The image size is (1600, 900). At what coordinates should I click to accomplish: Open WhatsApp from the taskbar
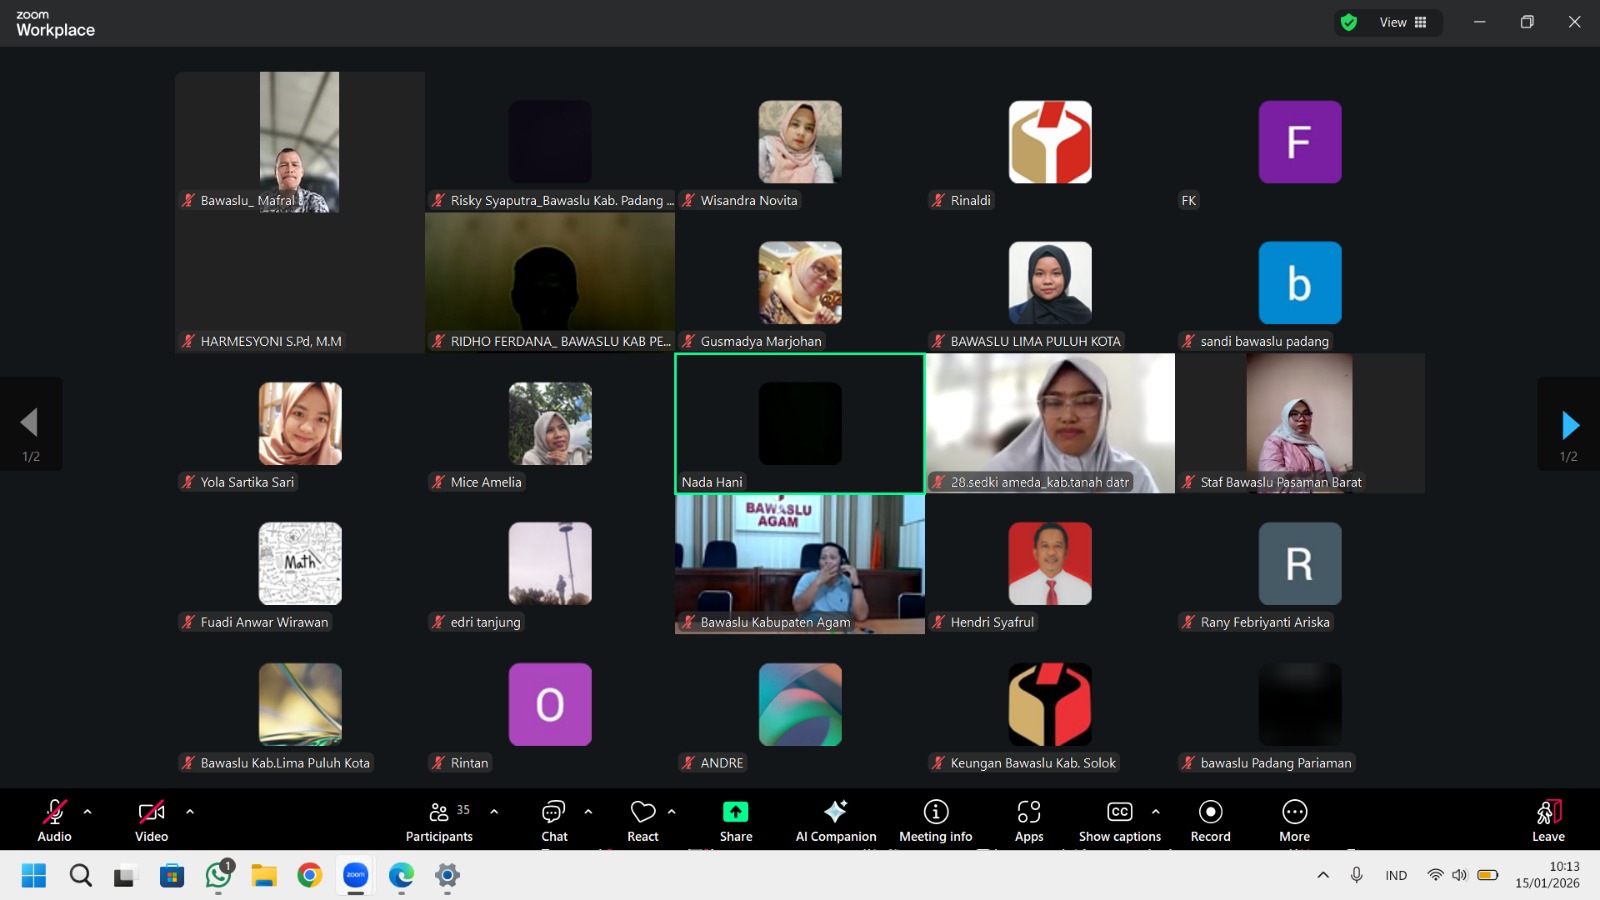click(x=218, y=876)
